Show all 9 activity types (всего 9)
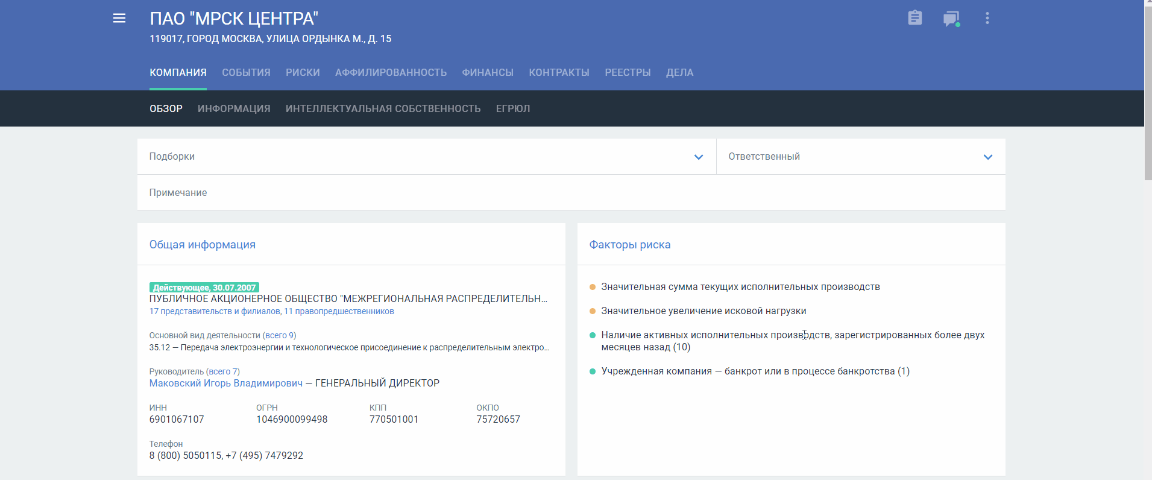Screen dimensions: 1152x480 (279, 335)
